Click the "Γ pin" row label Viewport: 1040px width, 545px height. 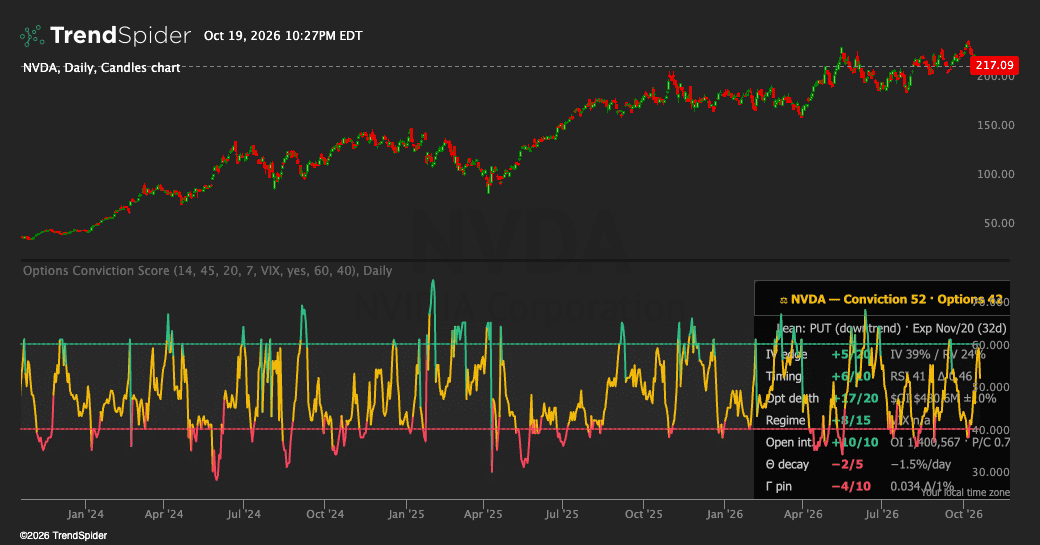[x=779, y=486]
